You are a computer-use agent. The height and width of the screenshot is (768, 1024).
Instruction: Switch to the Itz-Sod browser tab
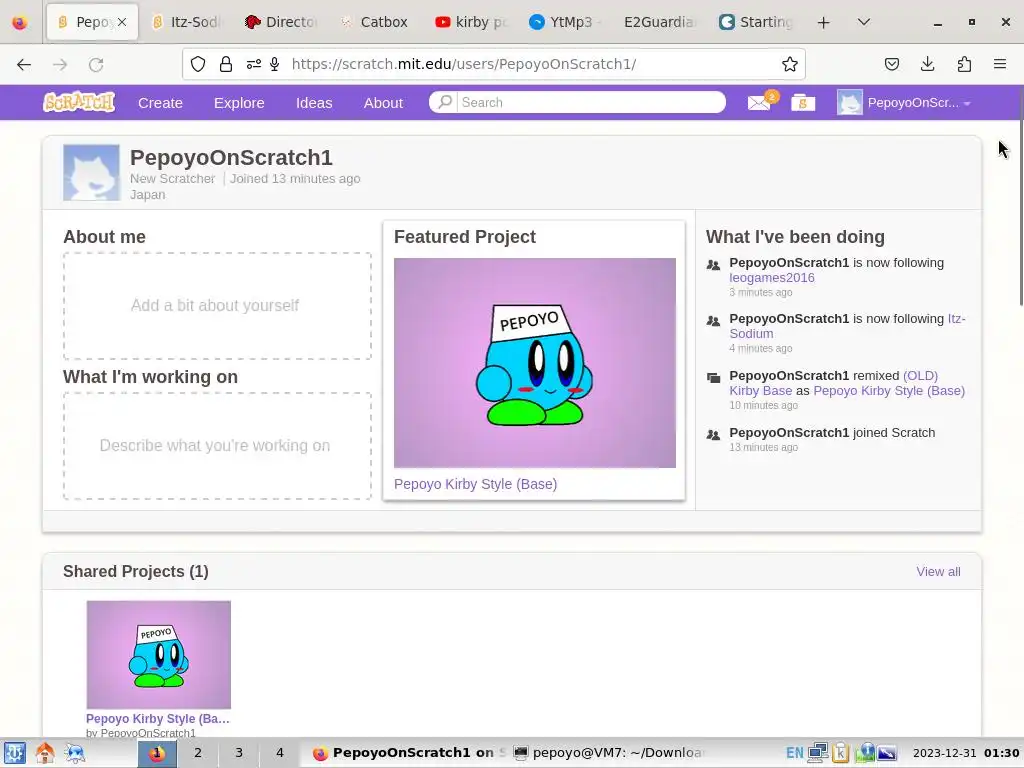(185, 22)
